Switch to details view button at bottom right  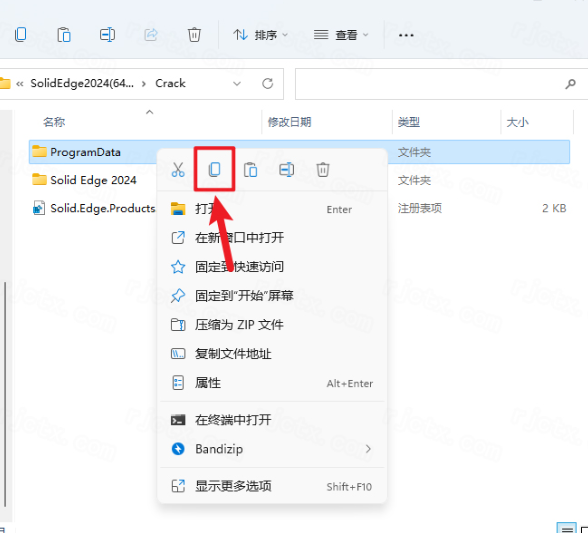tap(566, 528)
